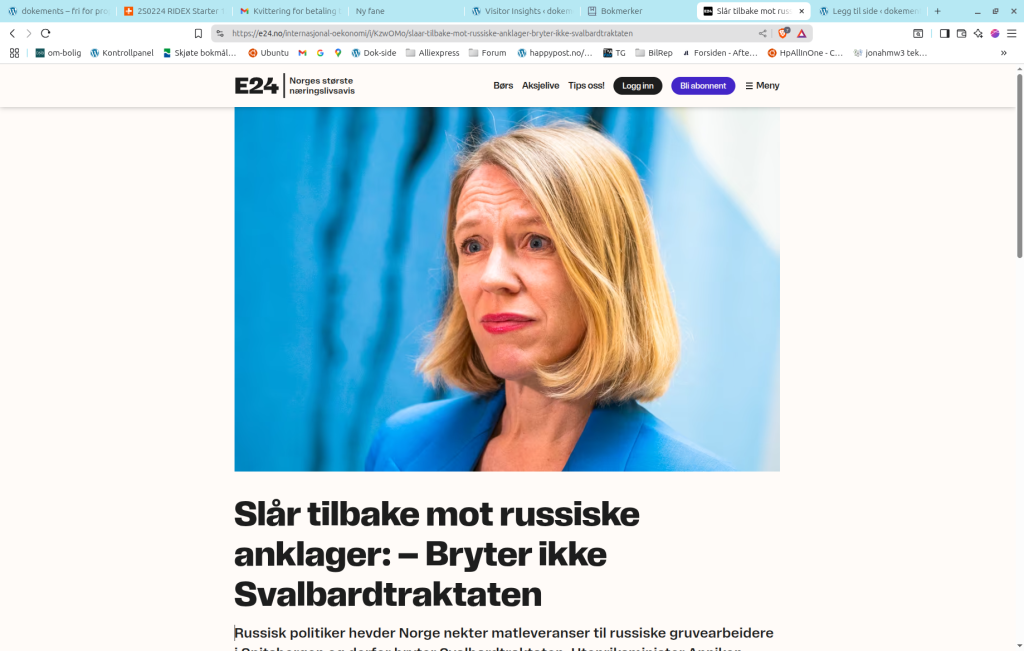Switch to Visitor Insights tab

click(521, 11)
